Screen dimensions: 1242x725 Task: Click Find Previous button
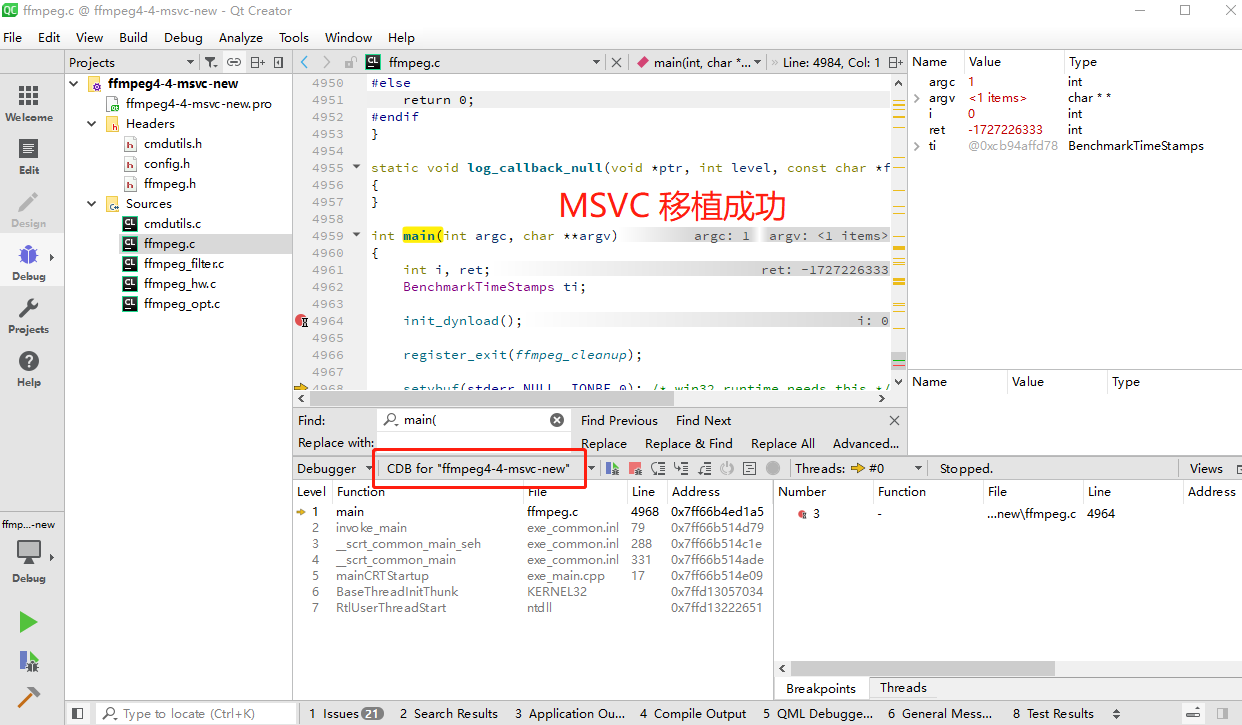coord(619,420)
